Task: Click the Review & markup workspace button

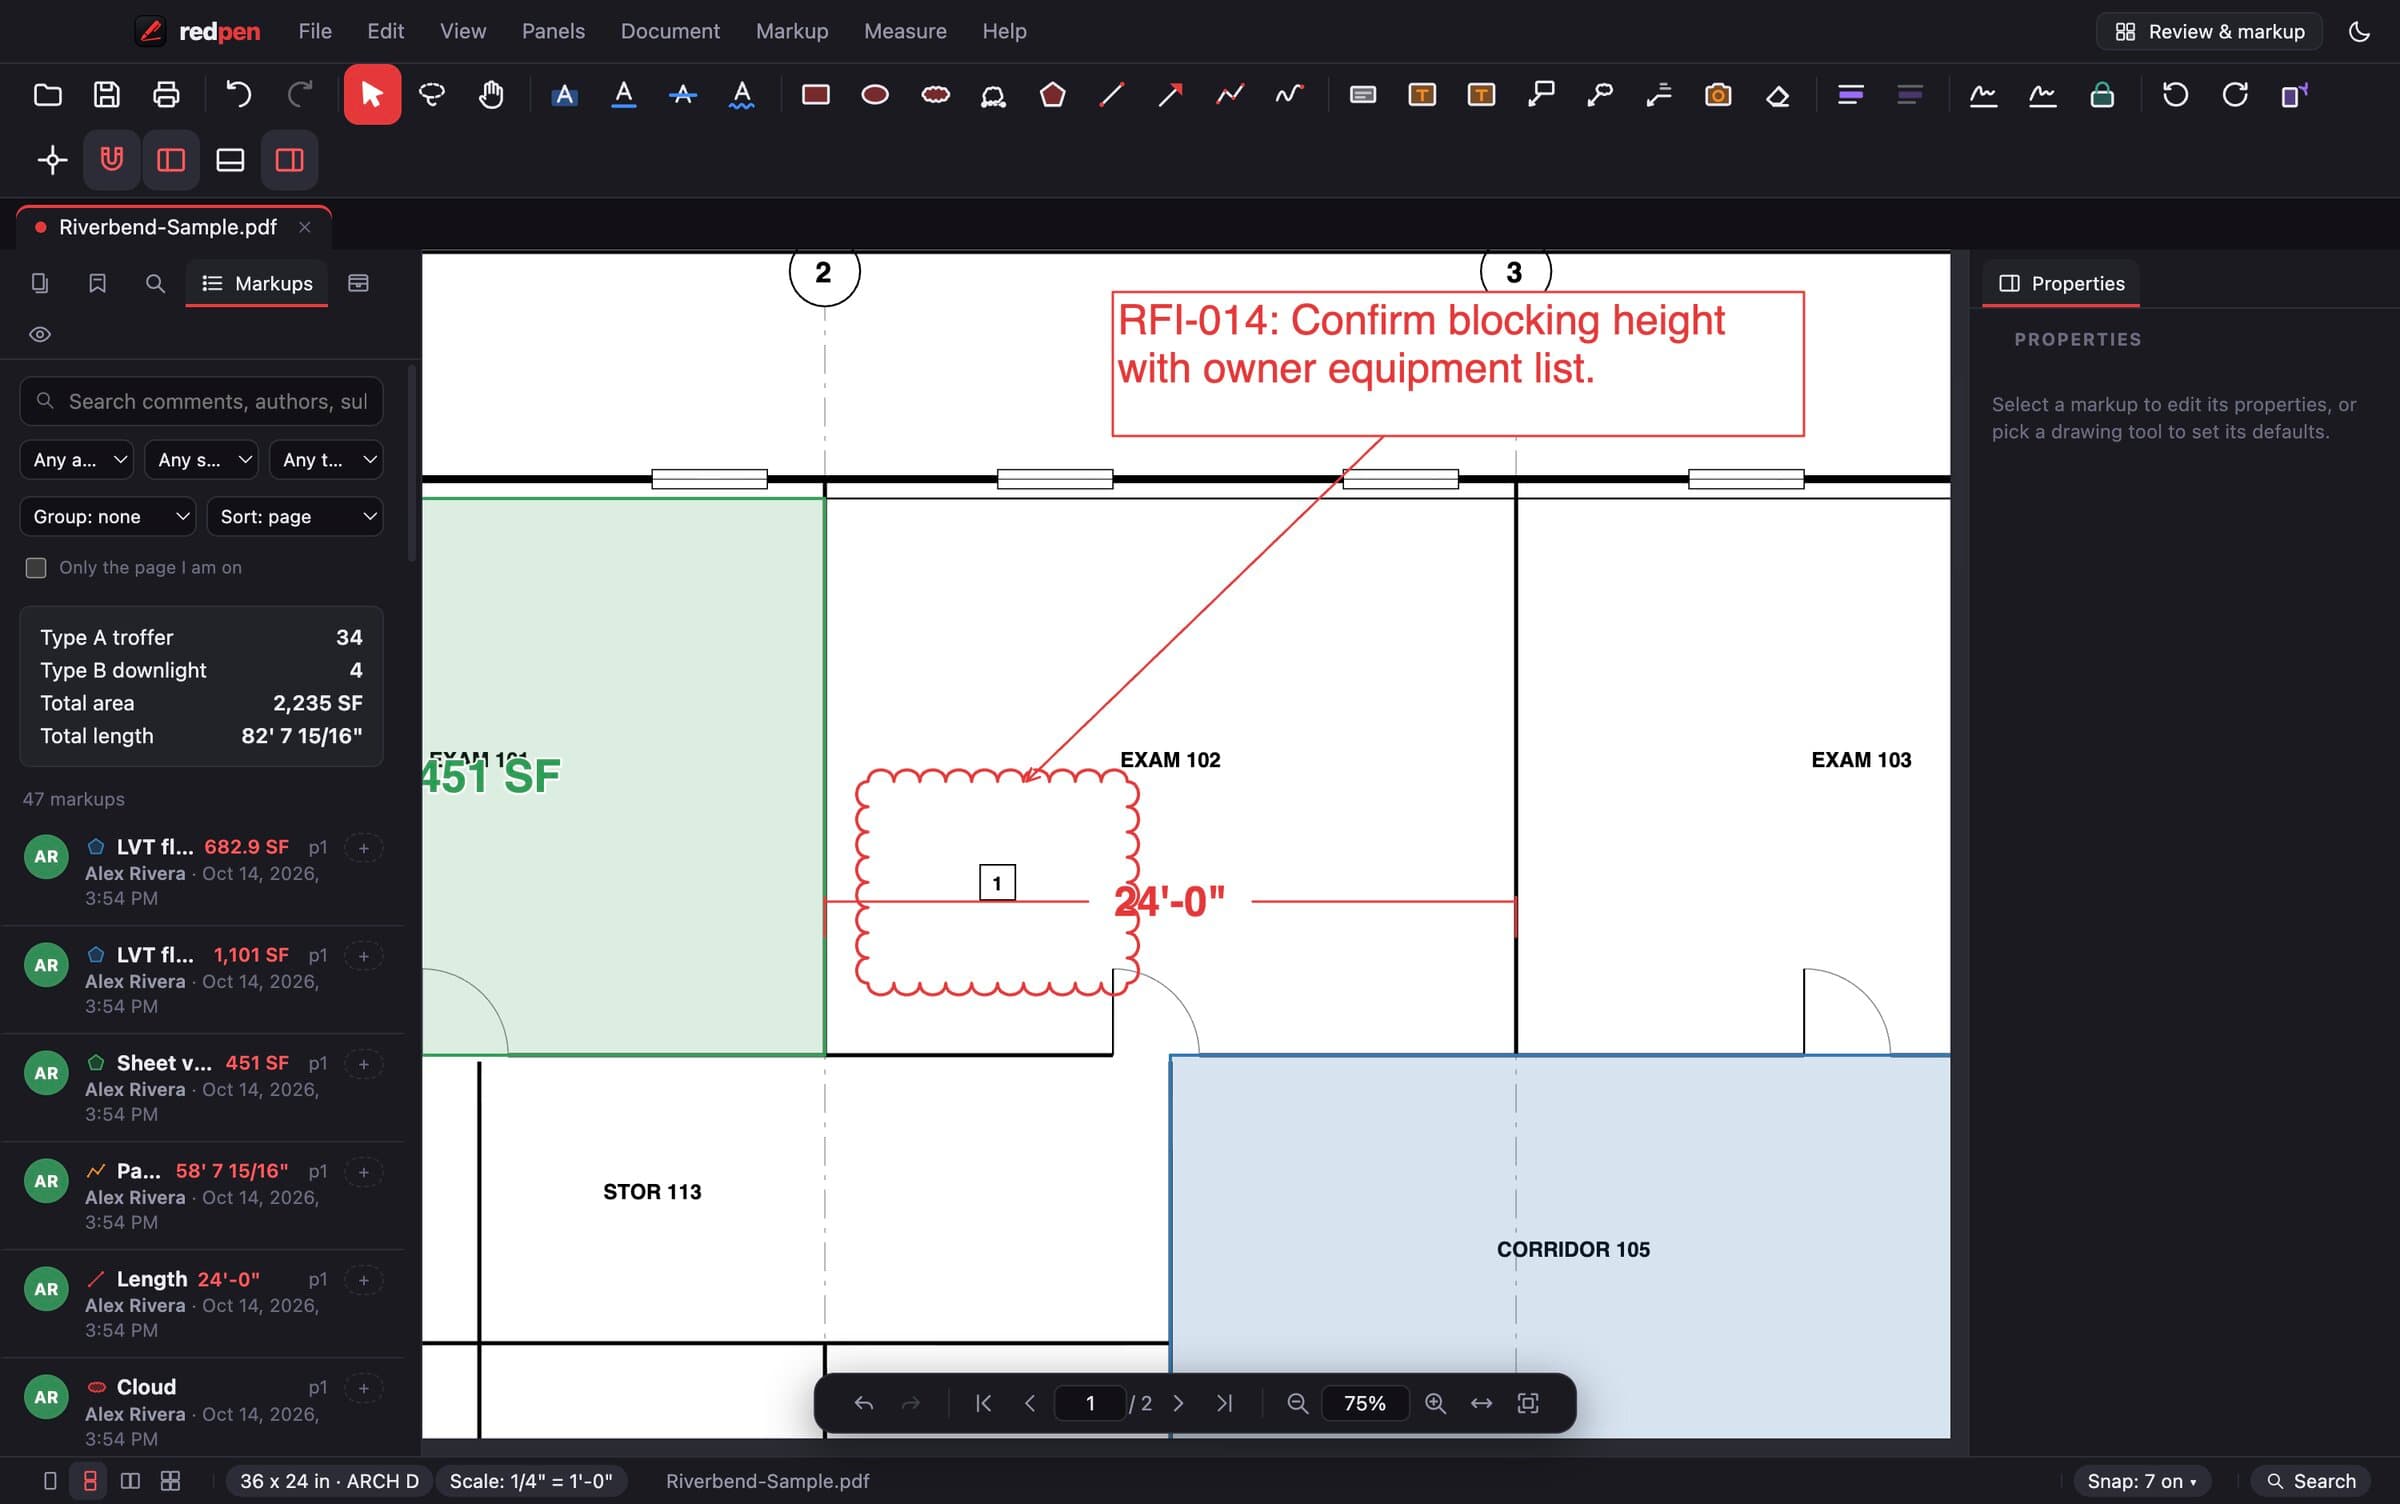Action: click(x=2209, y=32)
